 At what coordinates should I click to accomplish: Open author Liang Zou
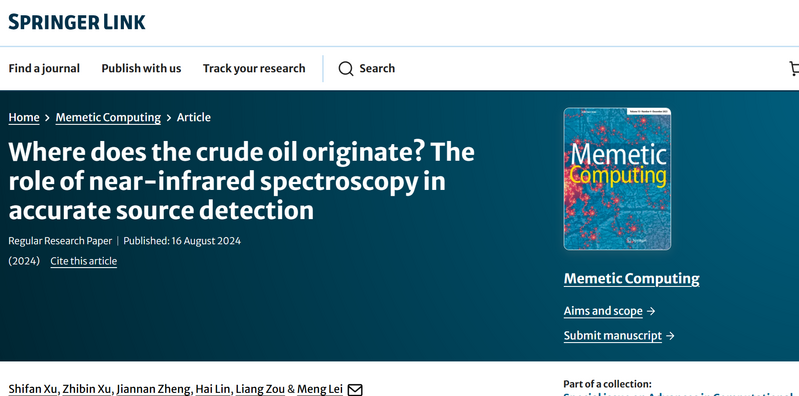point(260,389)
